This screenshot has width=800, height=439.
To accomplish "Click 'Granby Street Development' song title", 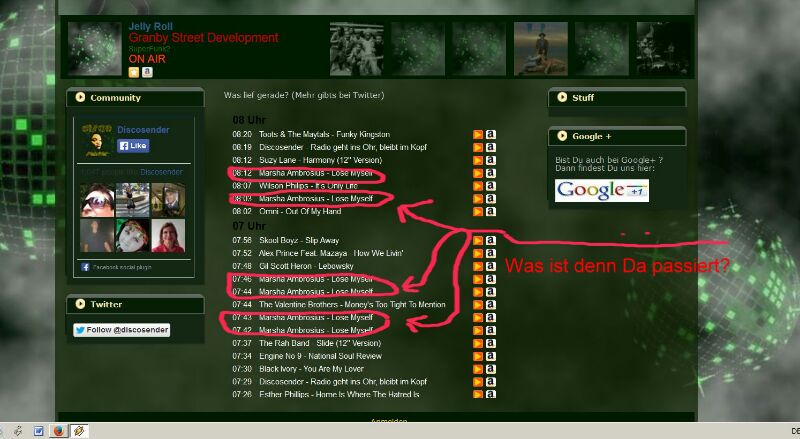I will [204, 37].
